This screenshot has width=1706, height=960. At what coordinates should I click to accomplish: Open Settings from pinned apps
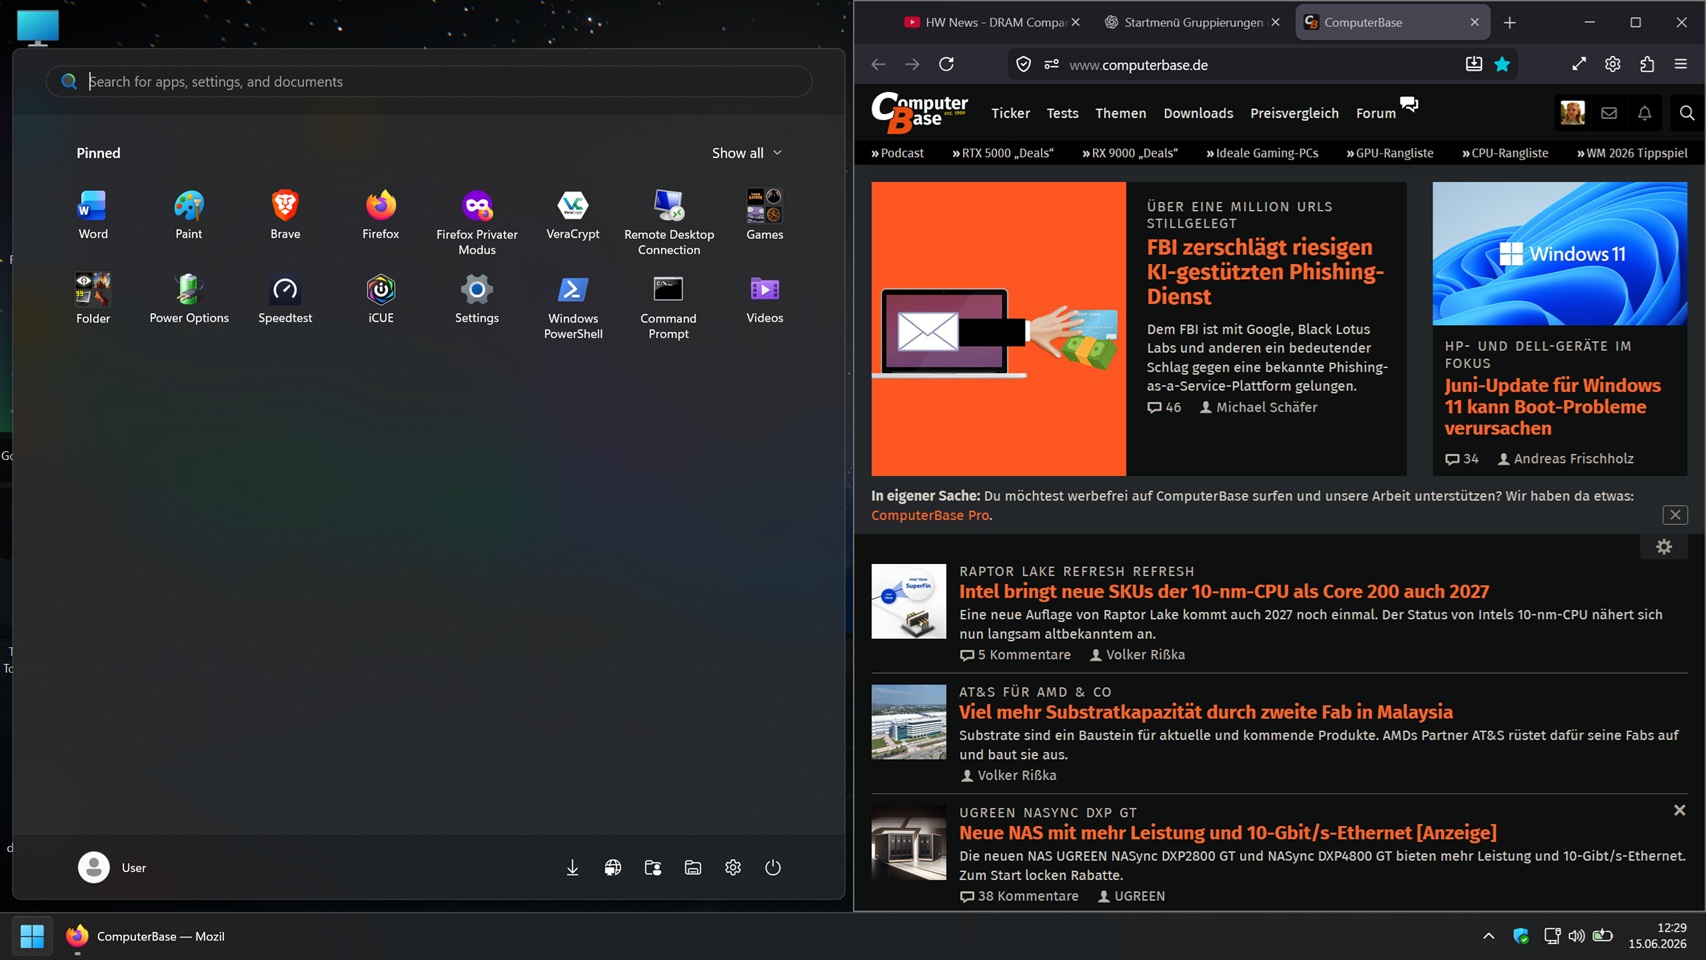point(477,298)
